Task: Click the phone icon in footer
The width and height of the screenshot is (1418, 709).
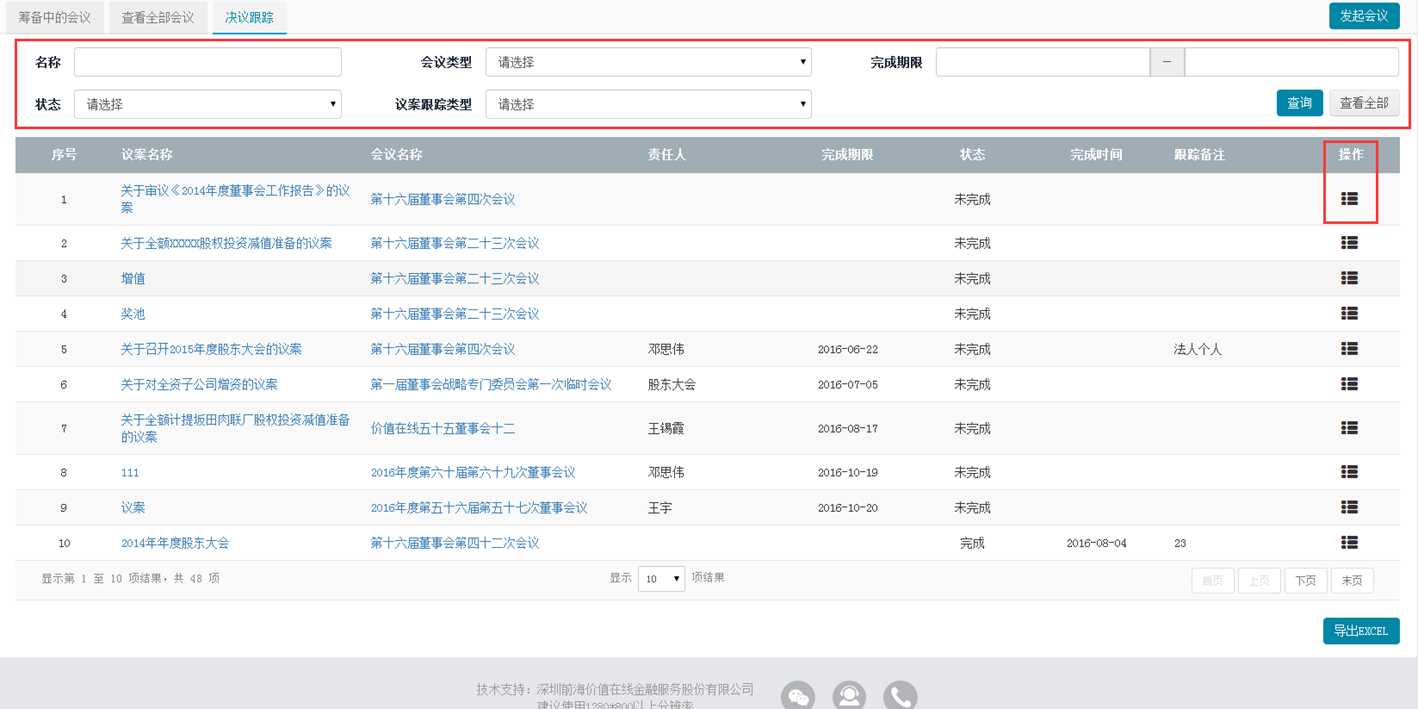Action: click(900, 696)
